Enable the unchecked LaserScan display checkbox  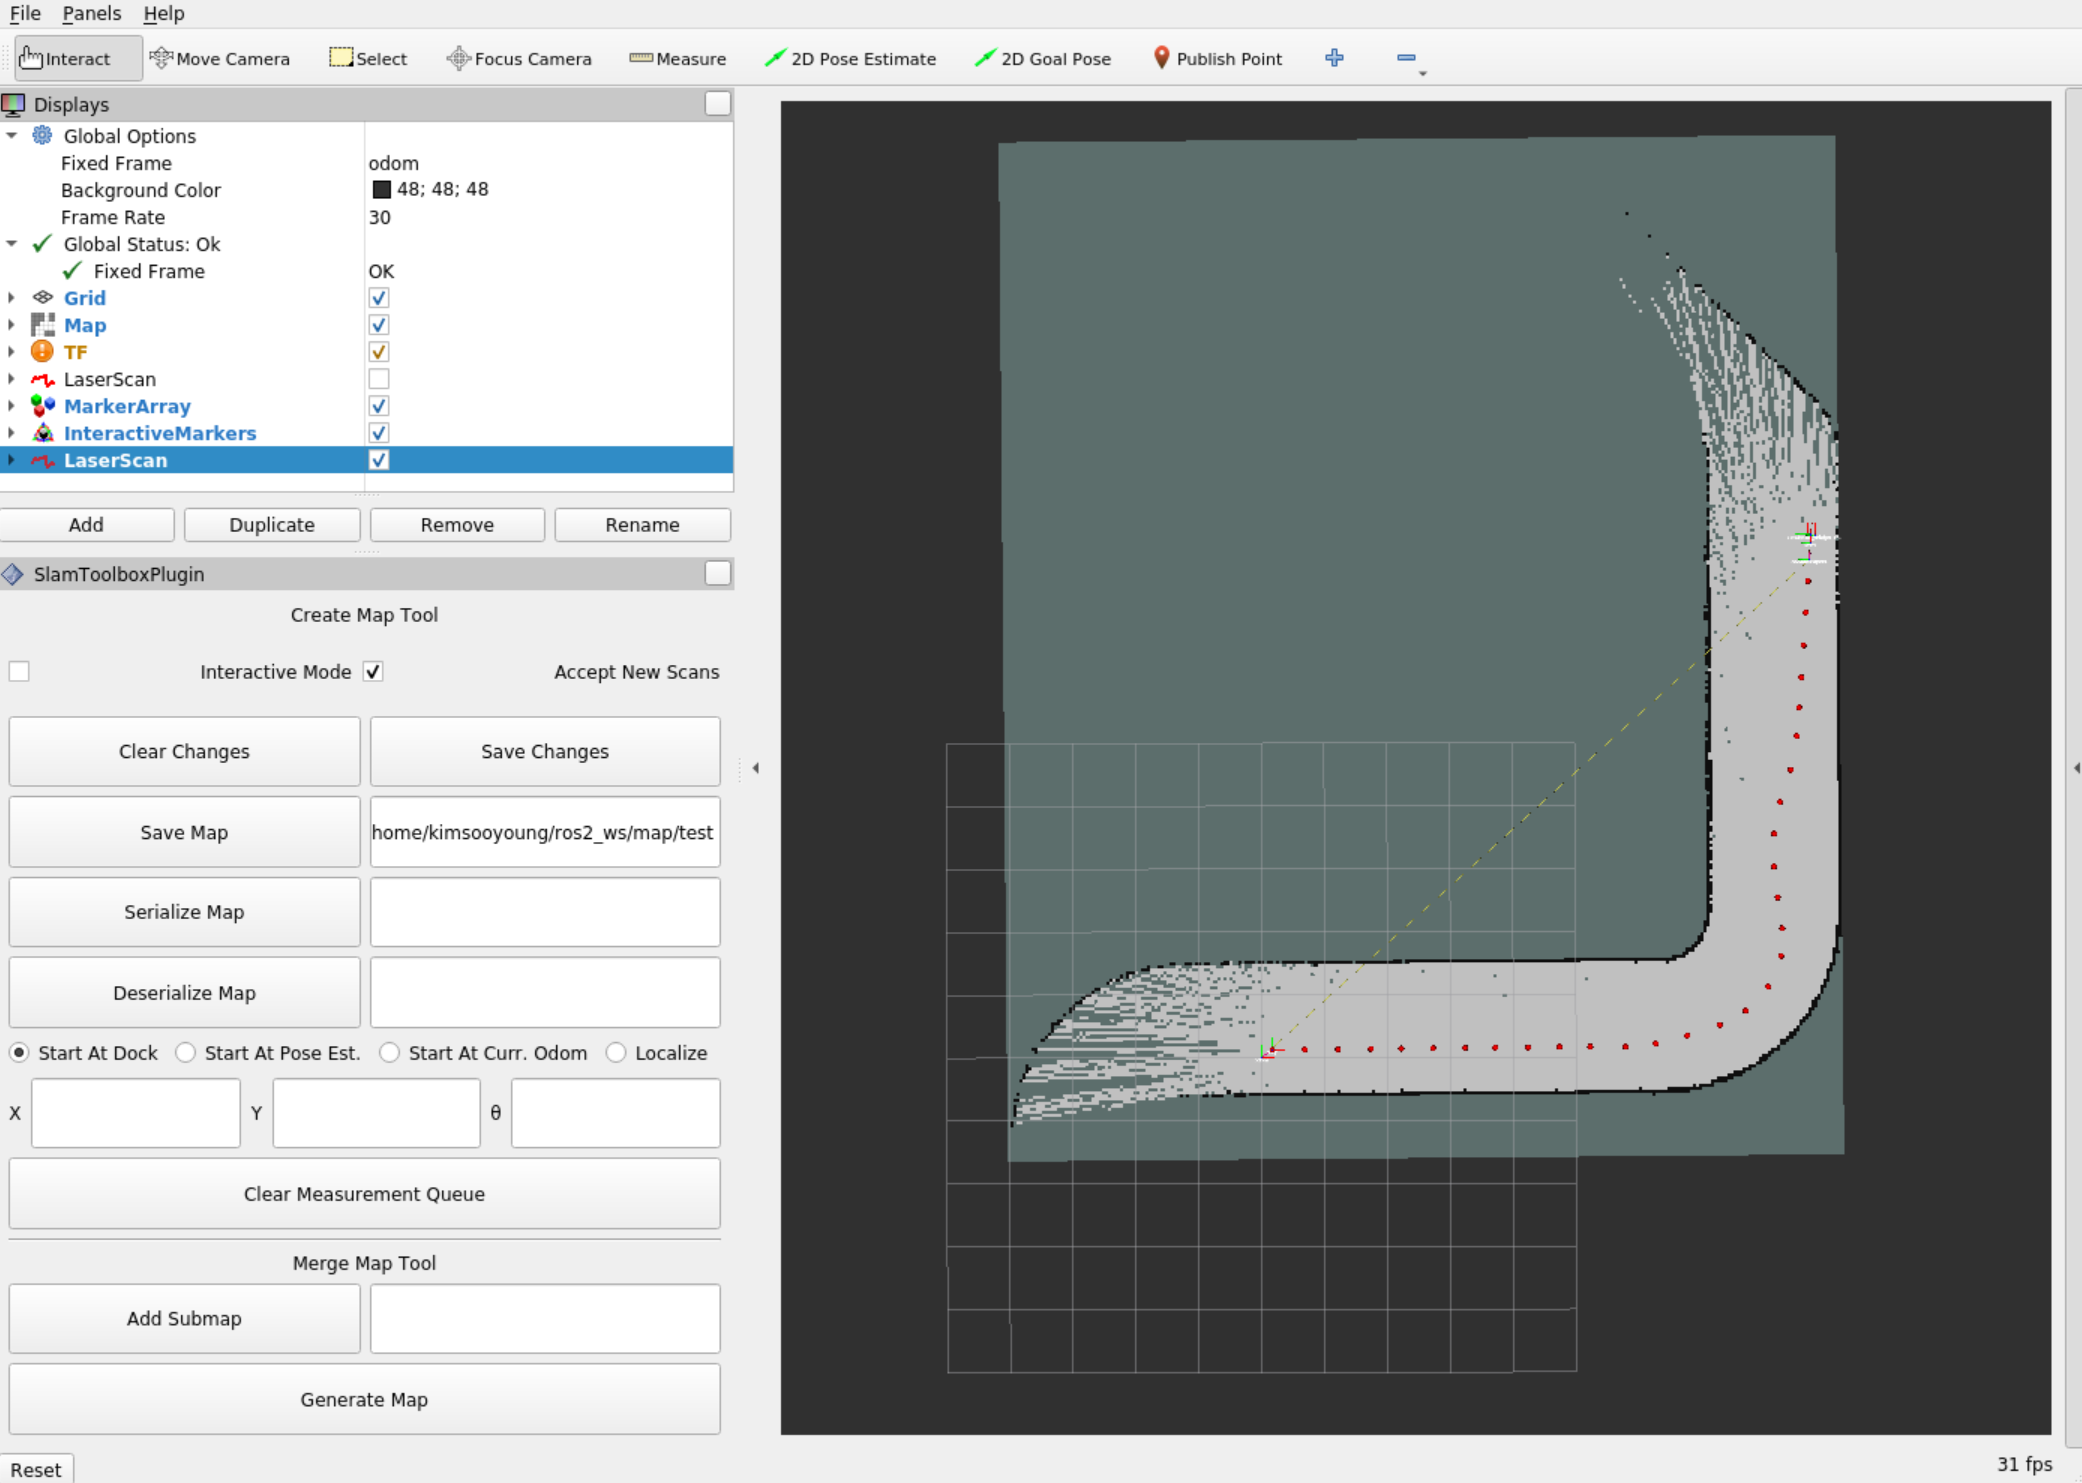click(378, 379)
